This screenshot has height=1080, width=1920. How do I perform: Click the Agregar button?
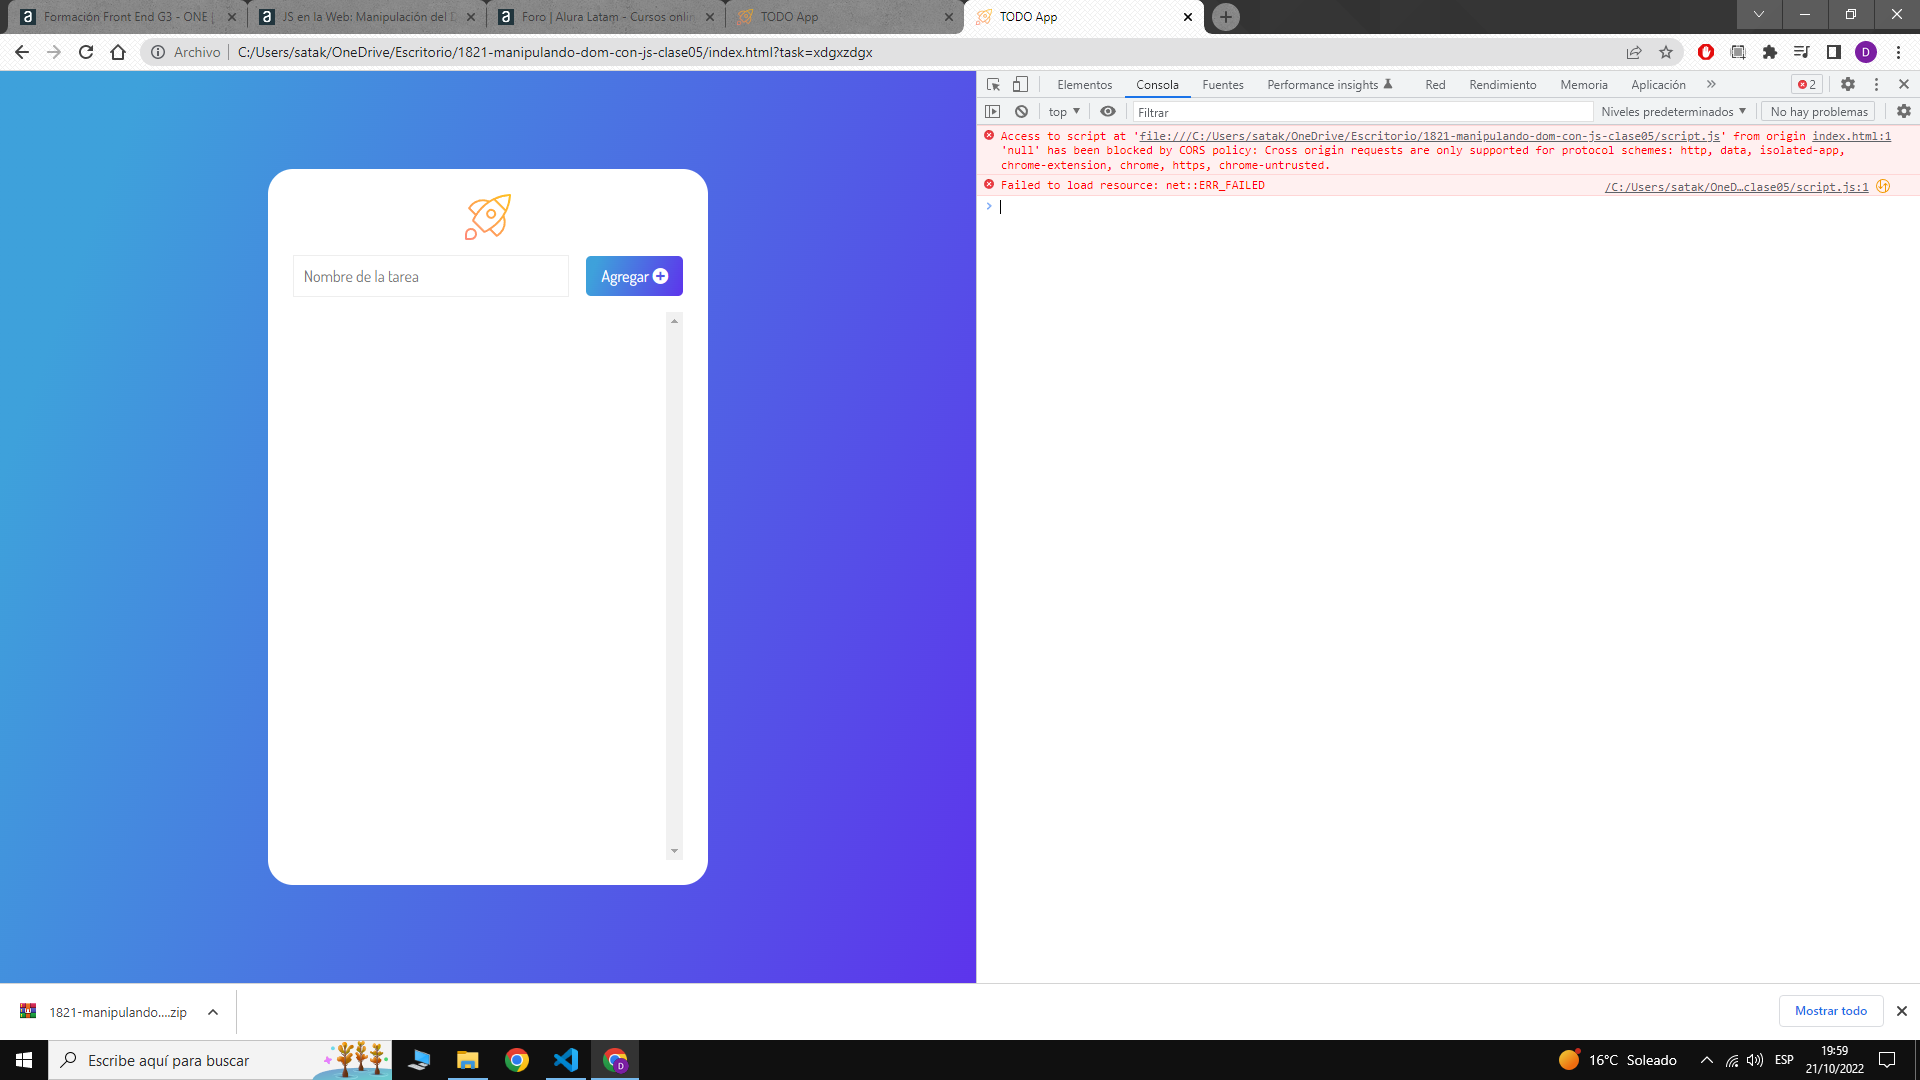(634, 276)
